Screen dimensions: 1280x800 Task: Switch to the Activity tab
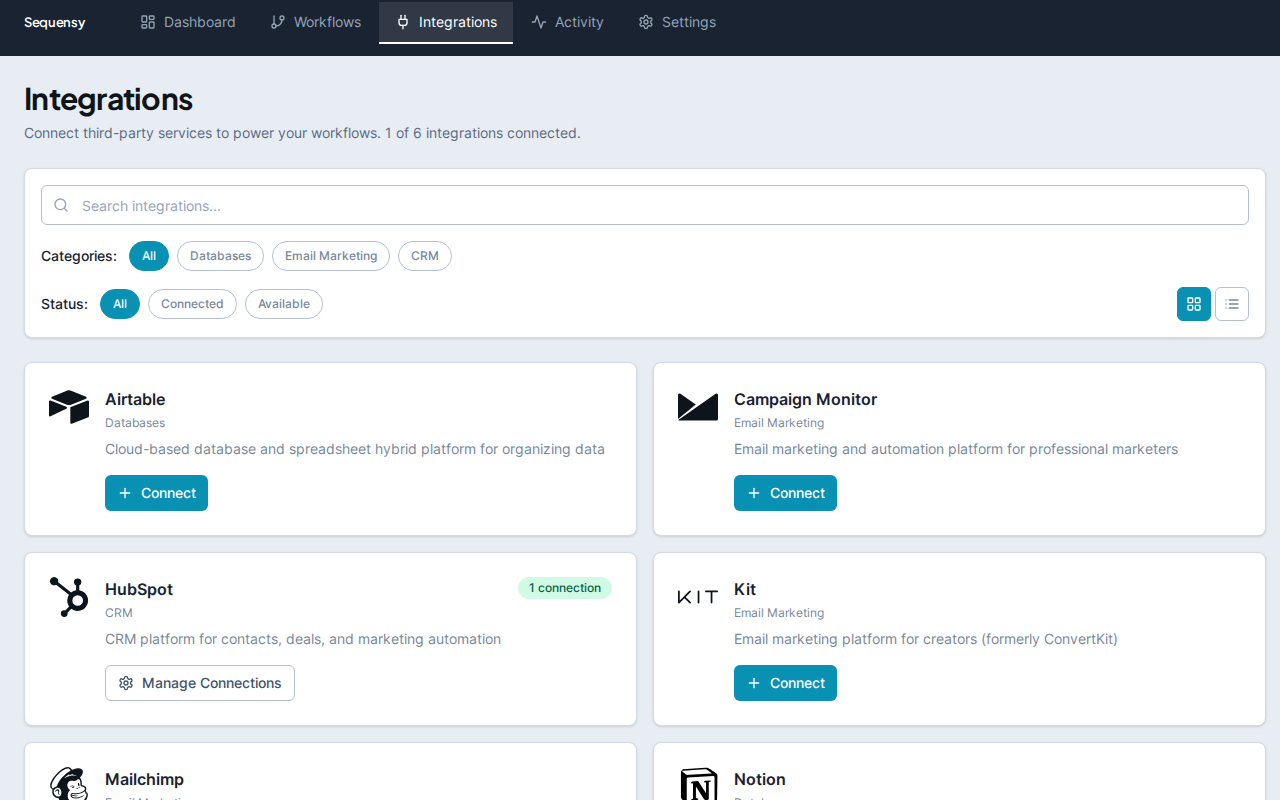pyautogui.click(x=567, y=22)
